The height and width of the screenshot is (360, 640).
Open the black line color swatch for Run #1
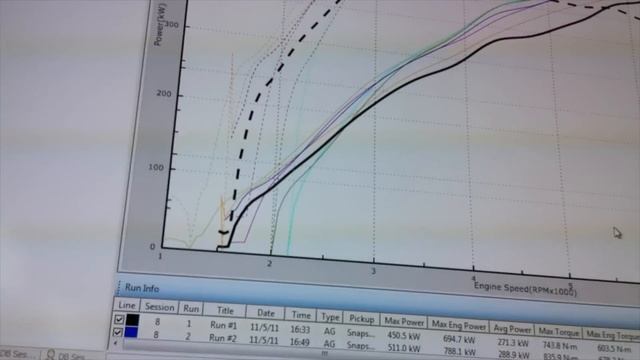(133, 320)
